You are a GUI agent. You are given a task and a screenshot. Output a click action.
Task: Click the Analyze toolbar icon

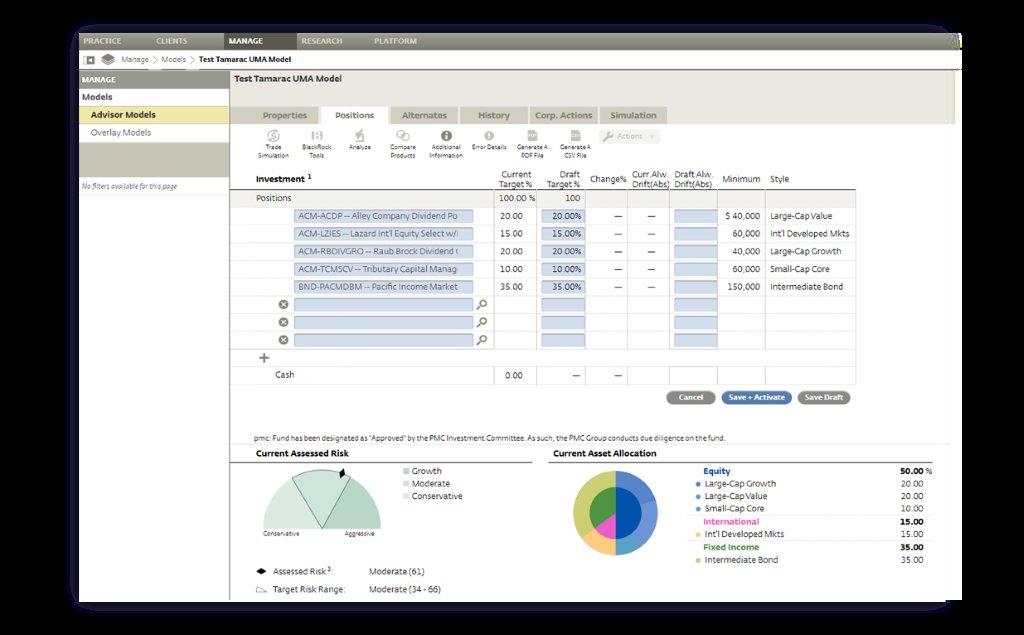(x=359, y=140)
